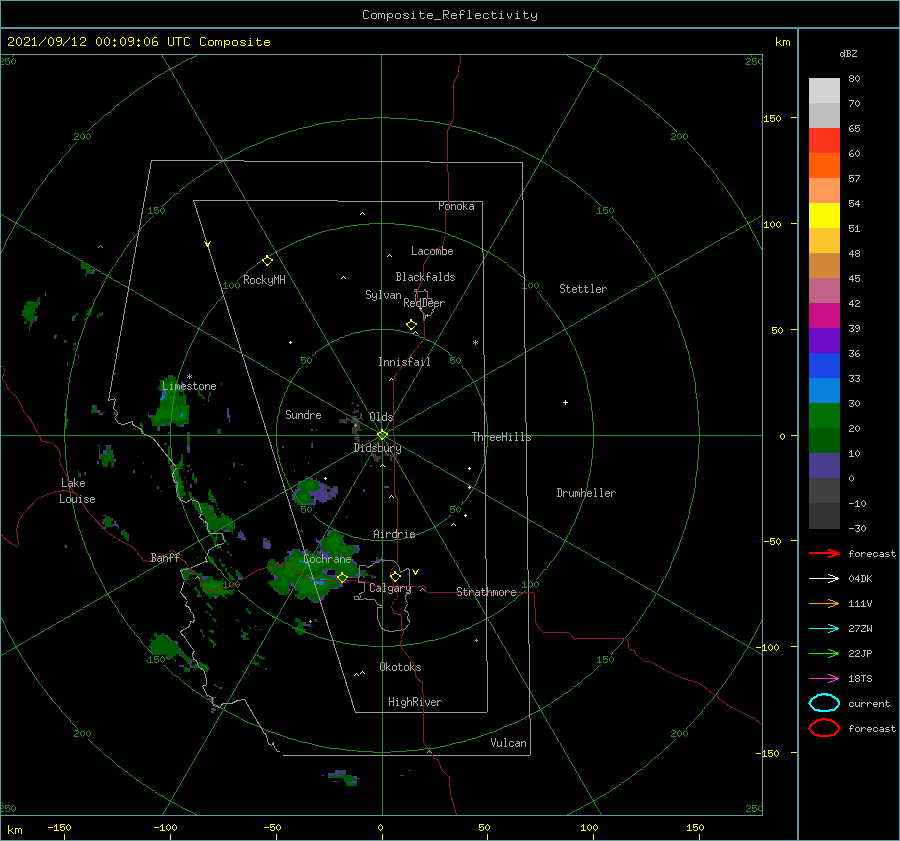
Task: Click the yellow radar-center diamond near Didsbury
Action: 382,435
